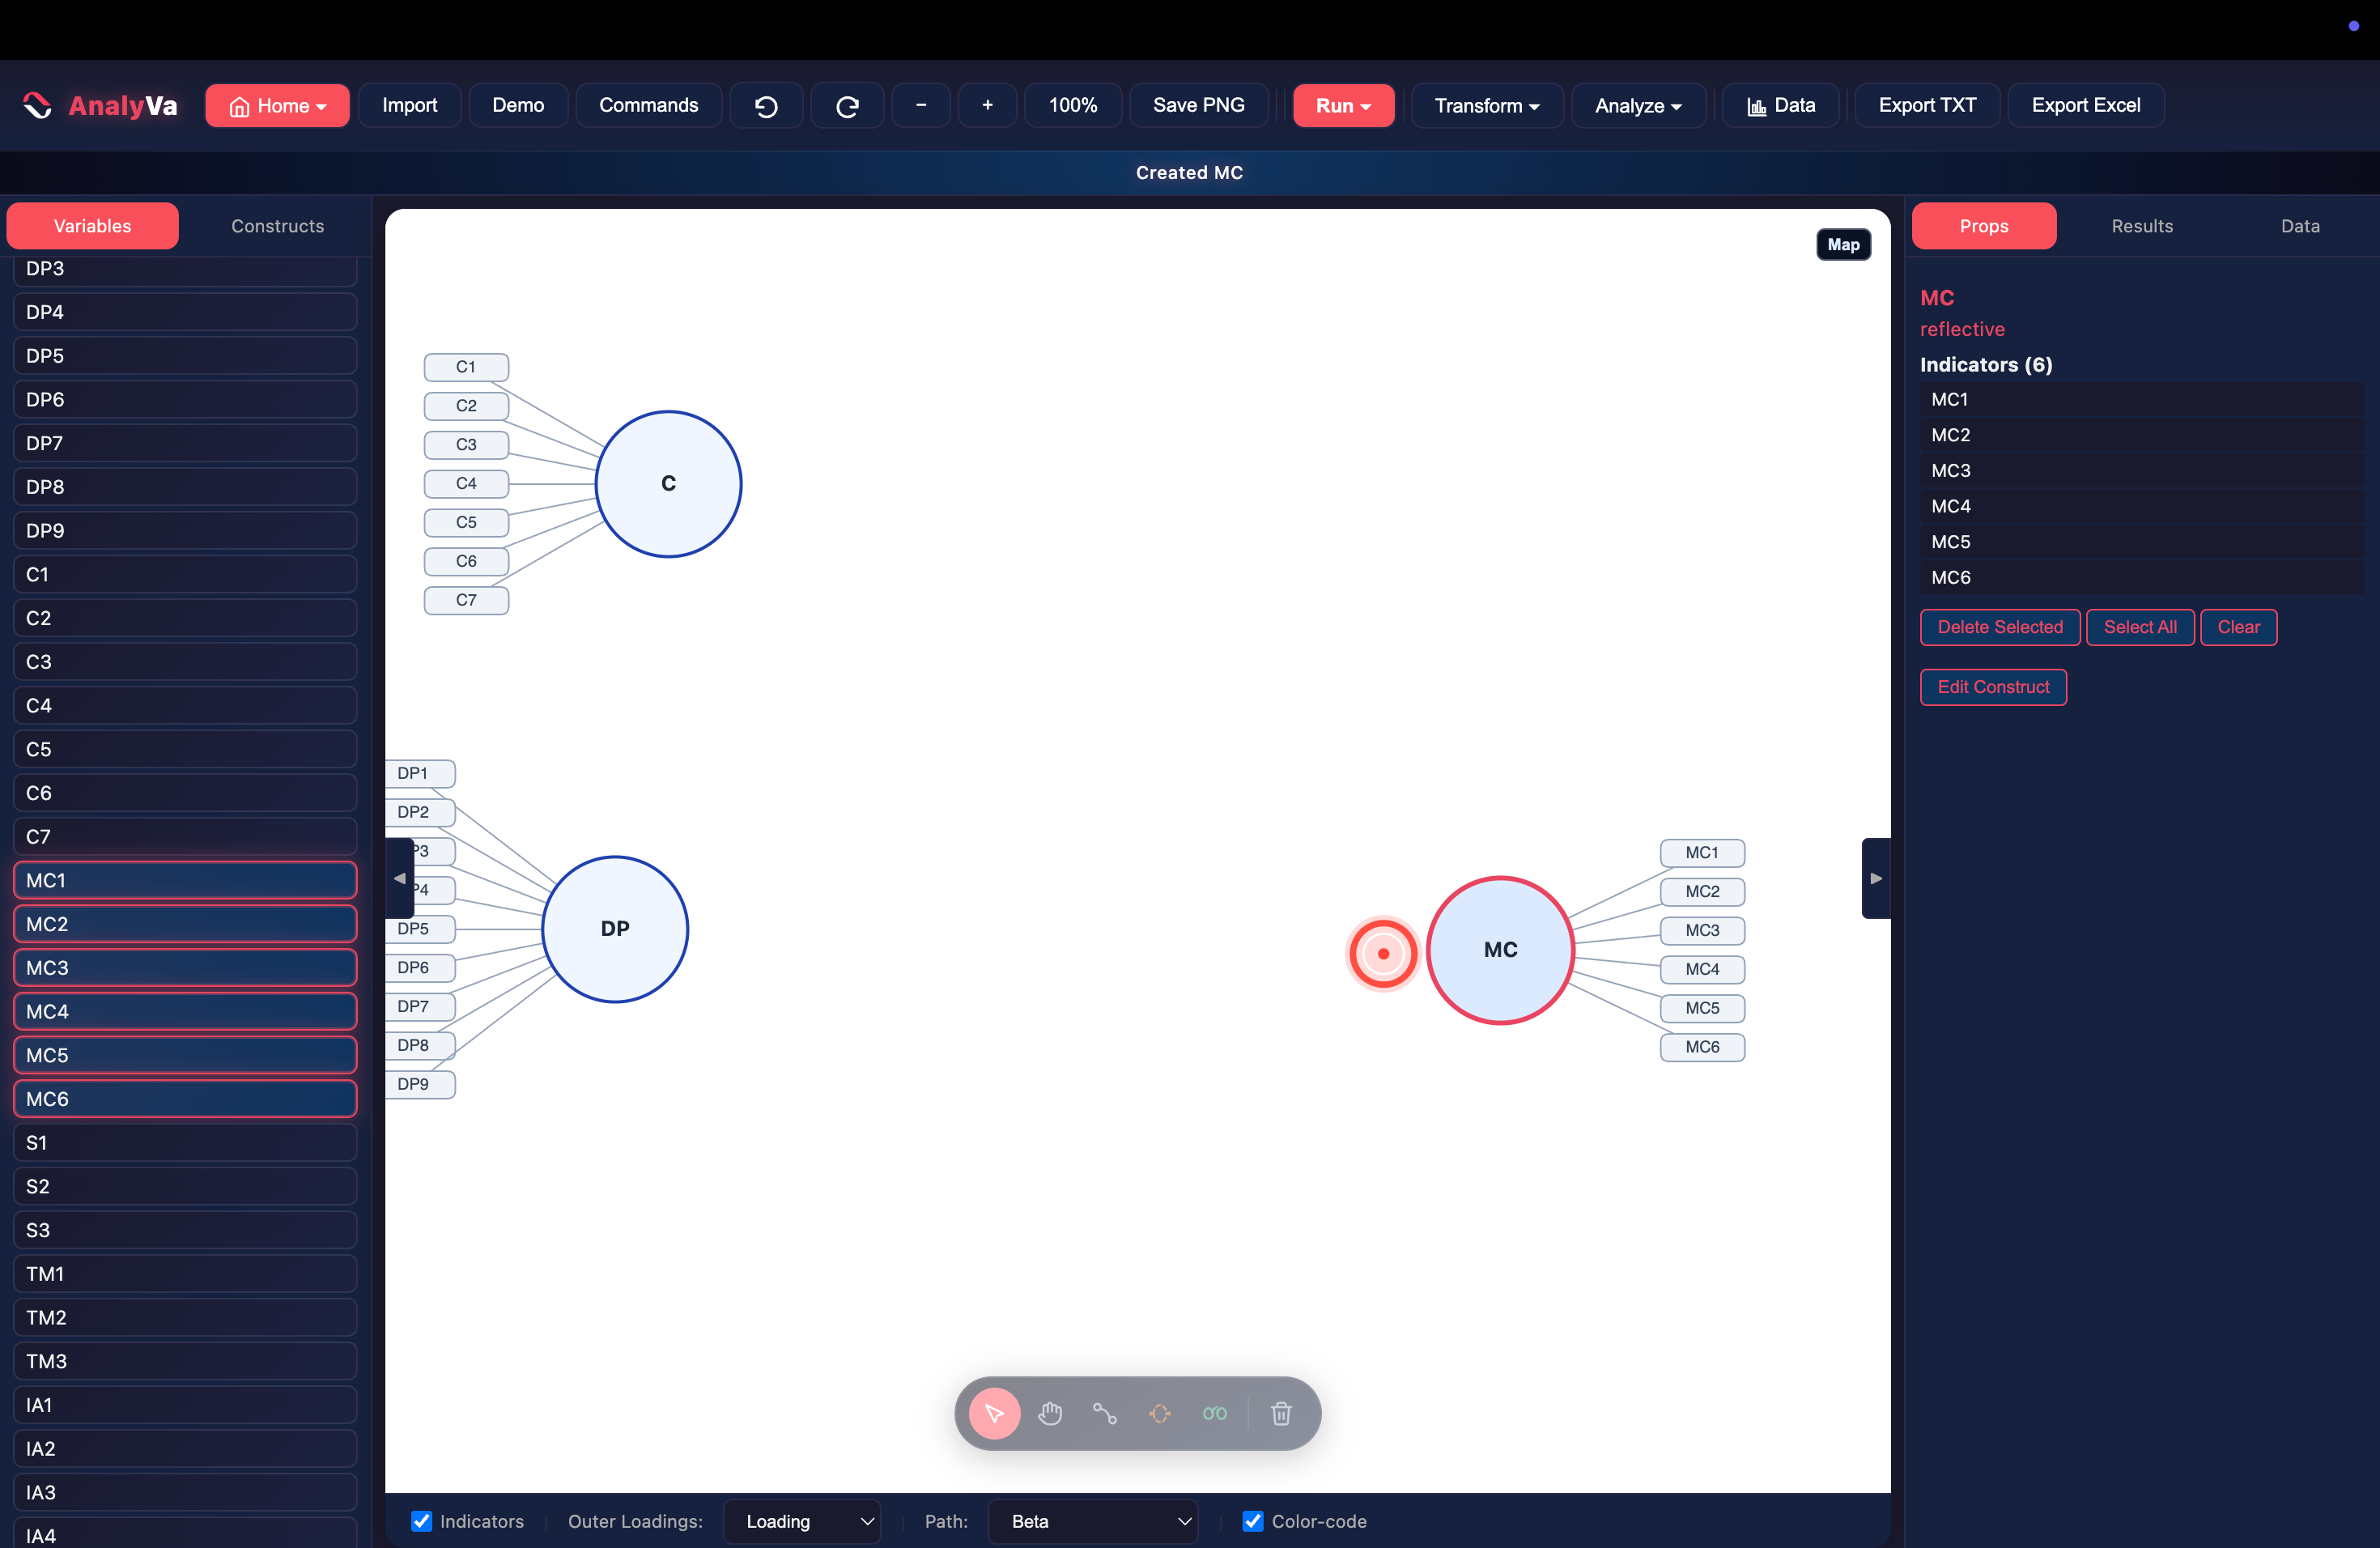2380x1548 pixels.
Task: Click the C1 indicator box on canvas
Action: (x=466, y=367)
